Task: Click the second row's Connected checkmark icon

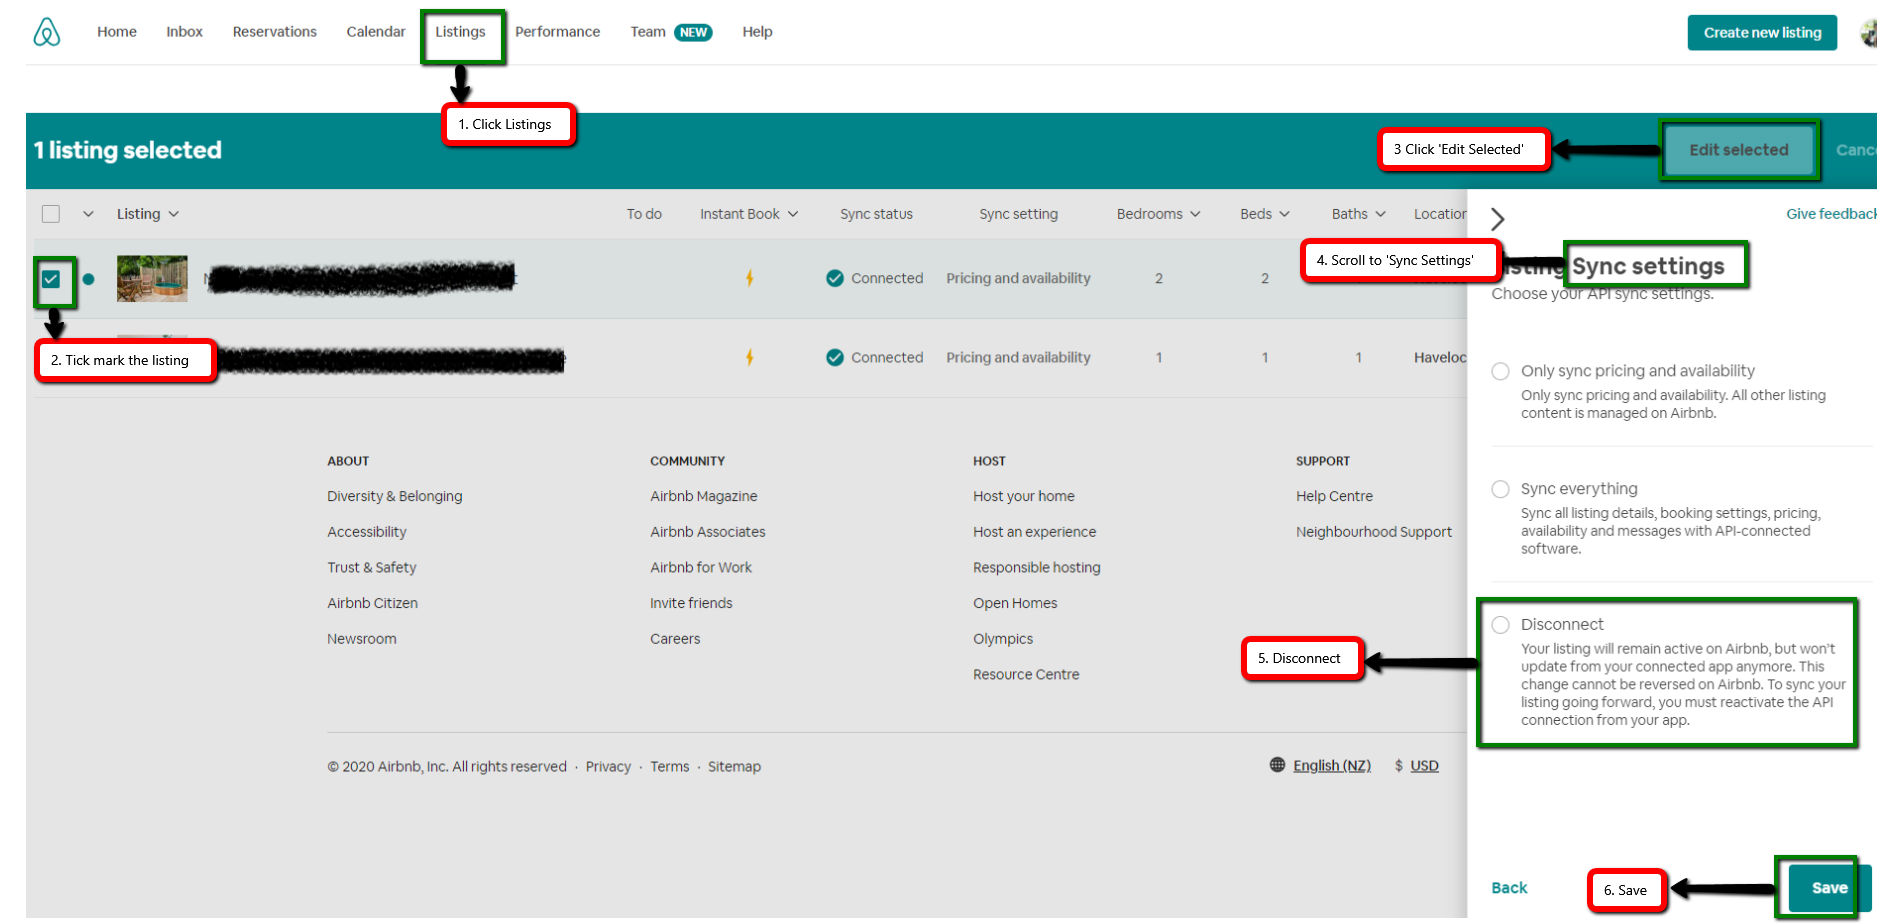Action: pyautogui.click(x=835, y=357)
